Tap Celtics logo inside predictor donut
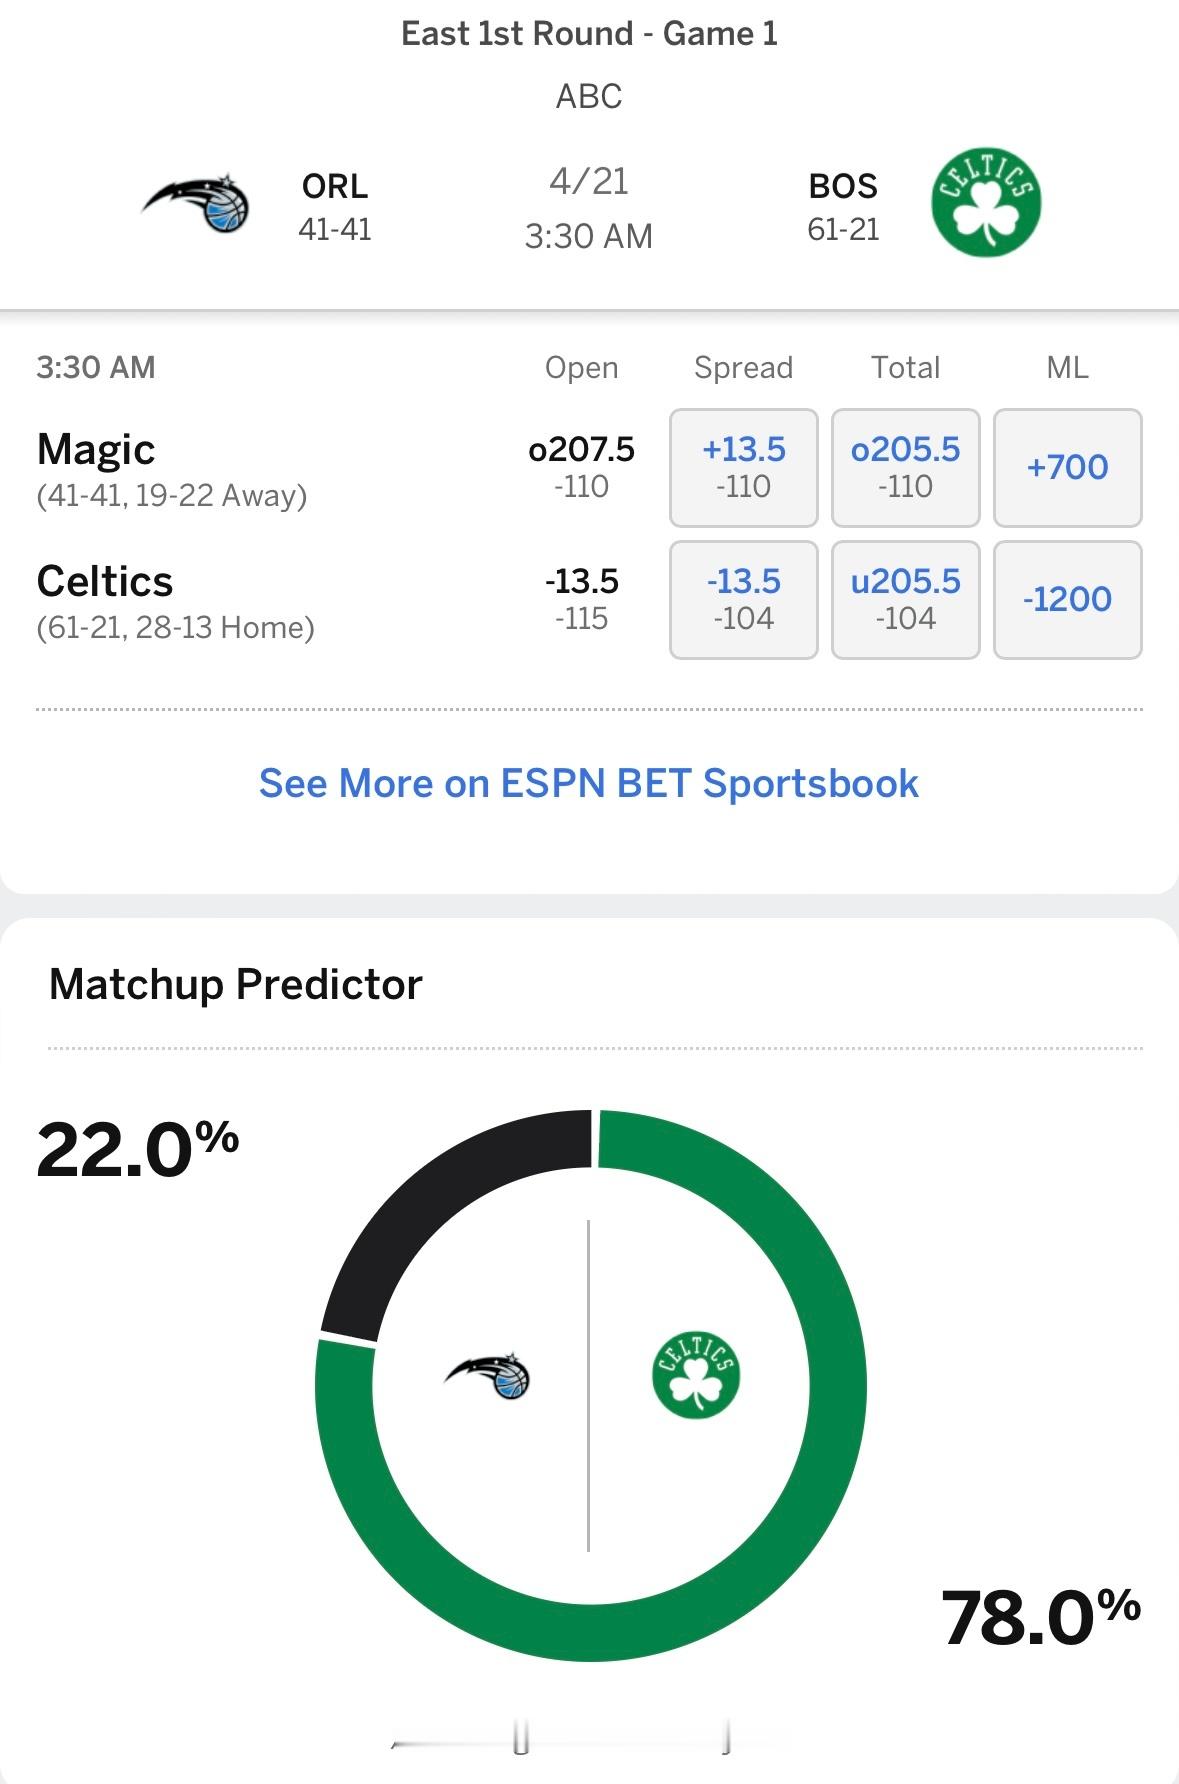Viewport: 1179px width, 1784px height. (x=695, y=1375)
